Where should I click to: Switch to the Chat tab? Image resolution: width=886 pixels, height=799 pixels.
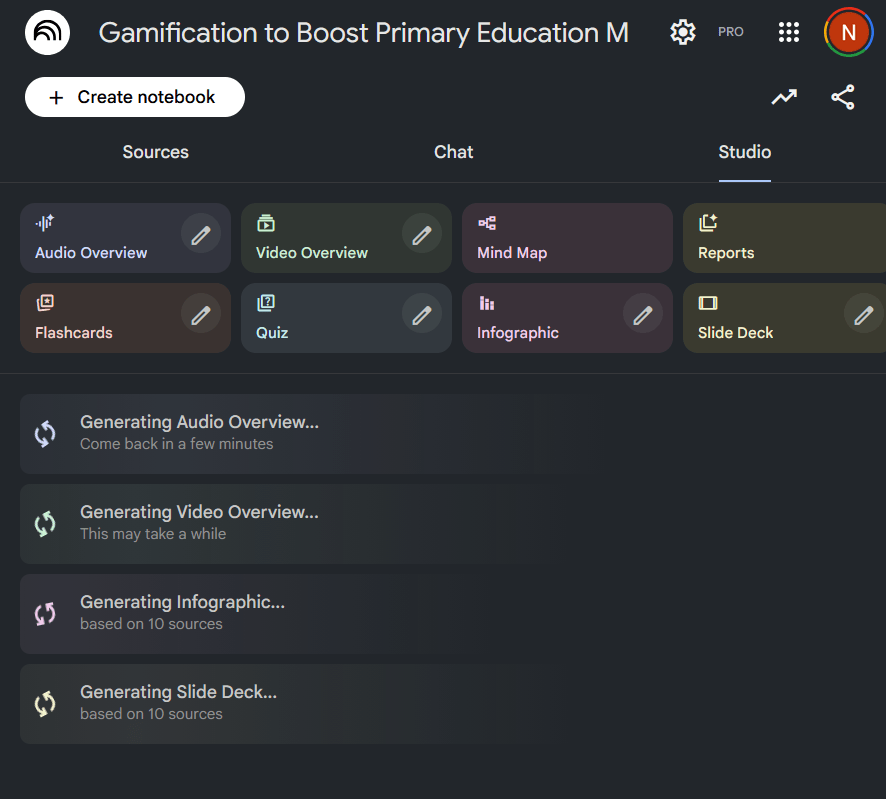point(453,152)
